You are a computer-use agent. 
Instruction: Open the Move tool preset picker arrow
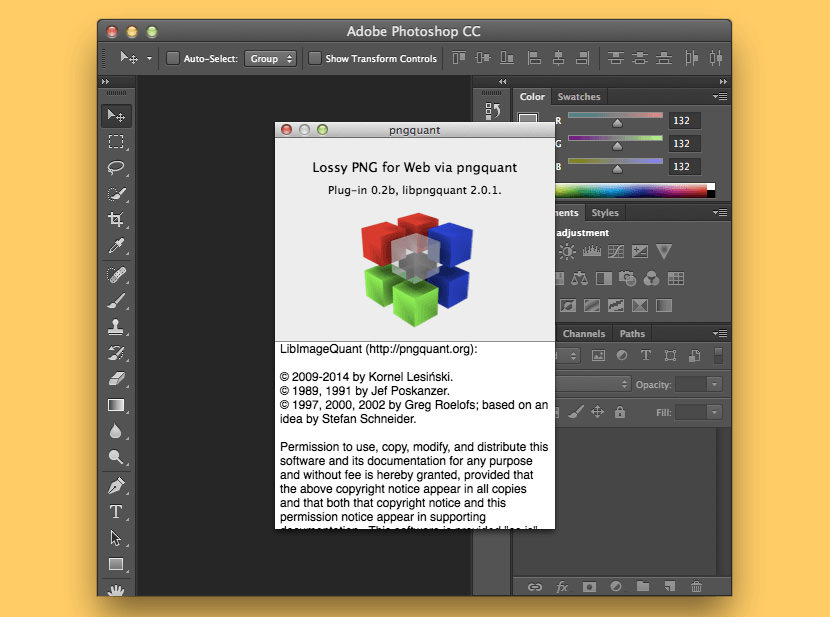[x=149, y=58]
